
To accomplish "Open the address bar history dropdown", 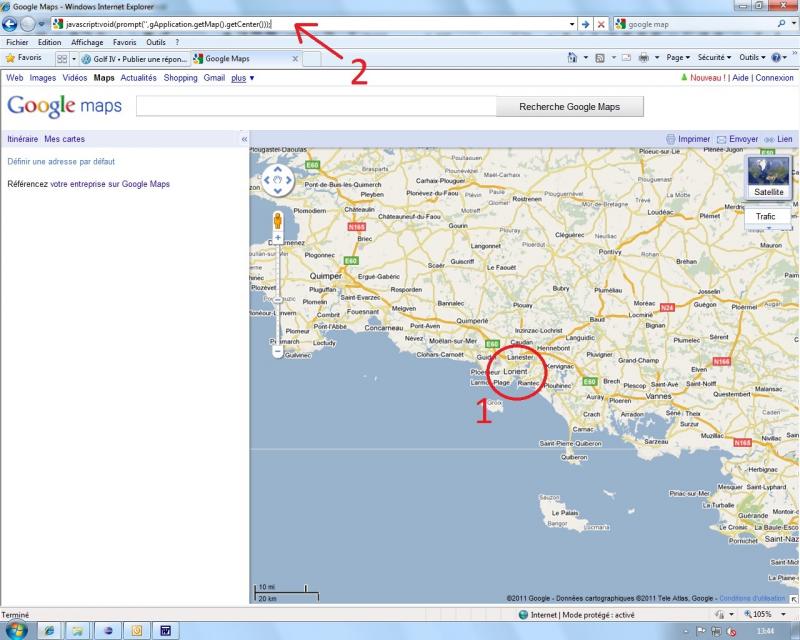I will 572,24.
